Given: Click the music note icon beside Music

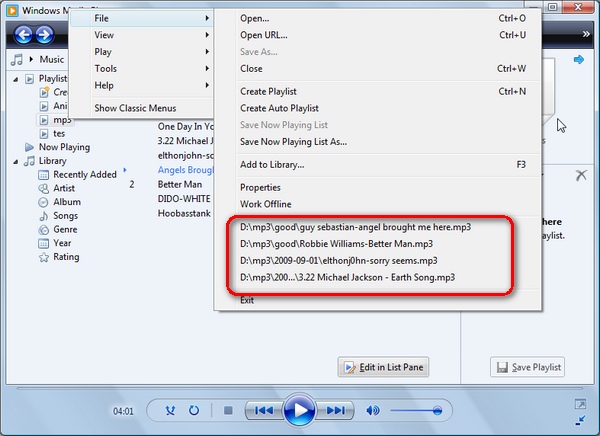Looking at the screenshot, I should 17,59.
